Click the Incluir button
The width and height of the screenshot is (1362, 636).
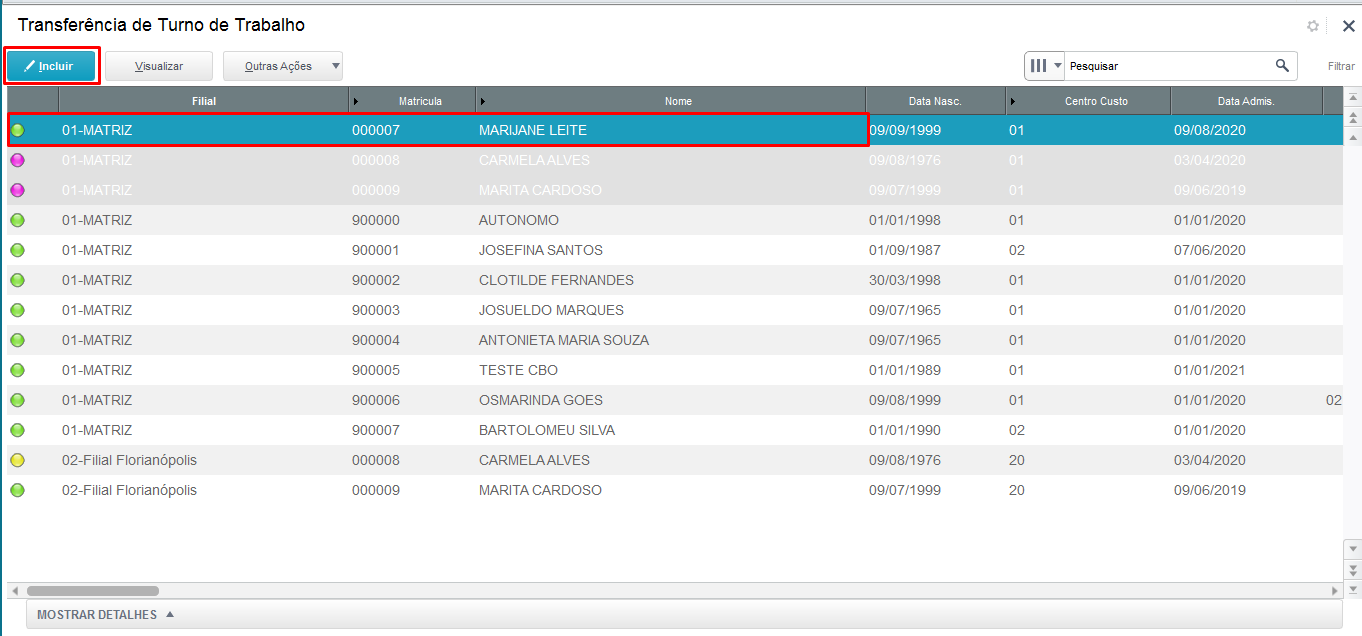click(52, 66)
